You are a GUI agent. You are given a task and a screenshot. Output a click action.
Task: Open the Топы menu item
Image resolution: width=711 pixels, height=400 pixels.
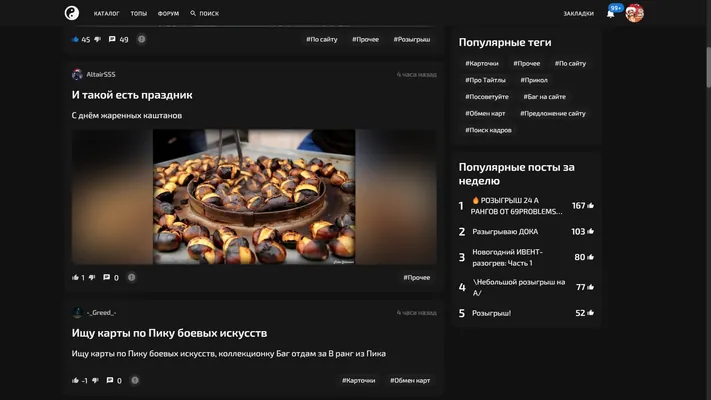click(139, 14)
